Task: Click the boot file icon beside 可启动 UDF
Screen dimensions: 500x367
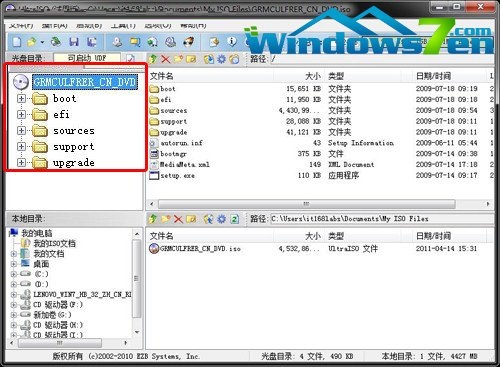Action: (131, 59)
